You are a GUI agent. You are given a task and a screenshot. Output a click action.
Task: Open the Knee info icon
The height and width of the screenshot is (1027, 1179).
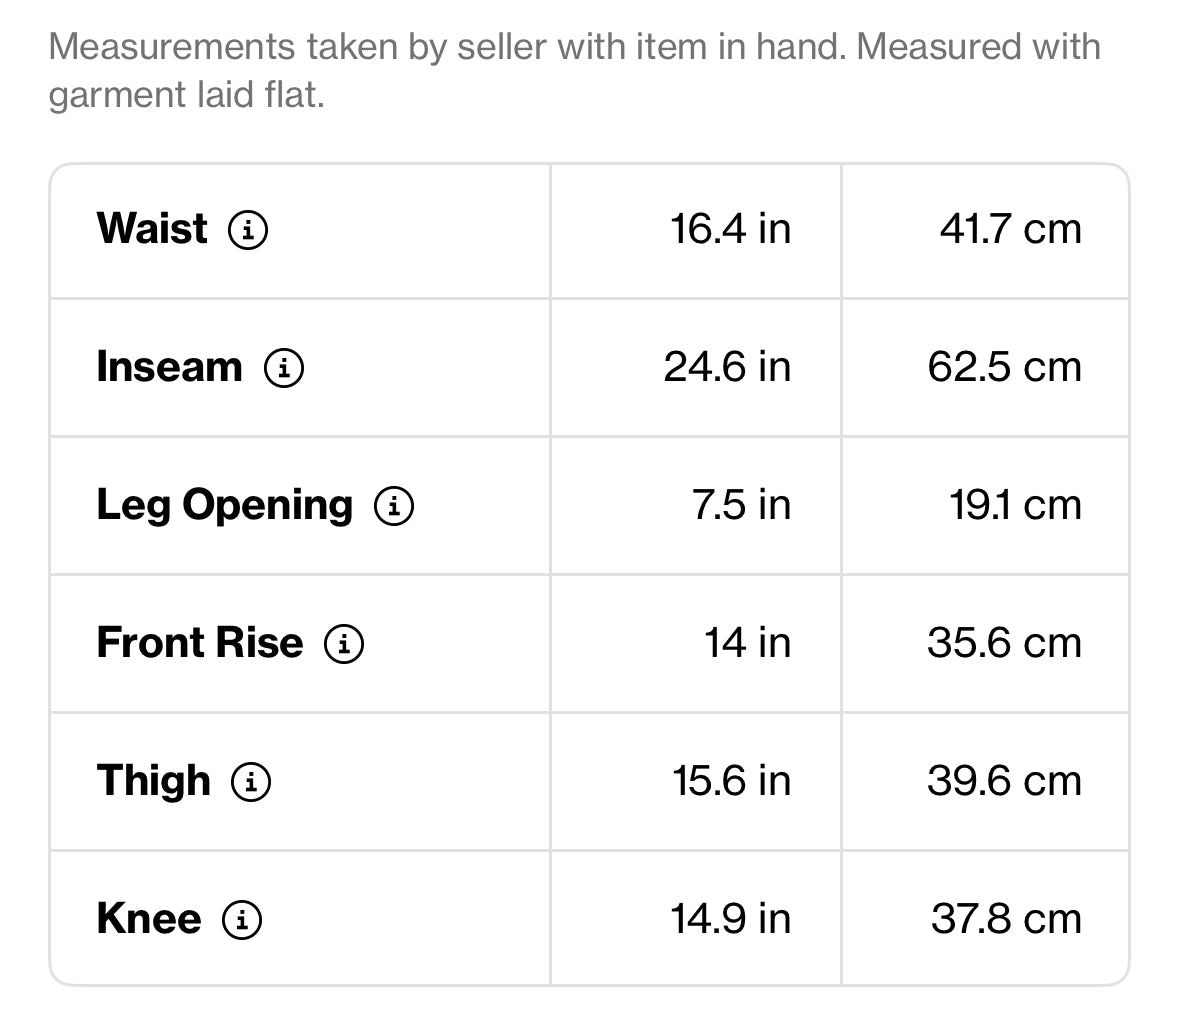[242, 919]
